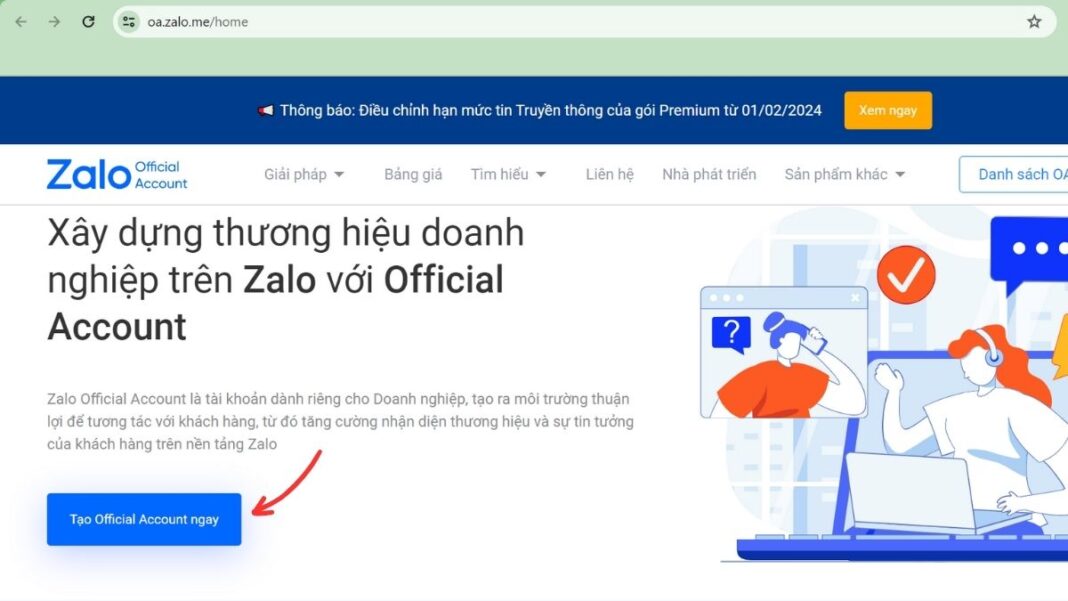Expand the Tìm hiểu dropdown
1068x601 pixels.
click(x=507, y=174)
